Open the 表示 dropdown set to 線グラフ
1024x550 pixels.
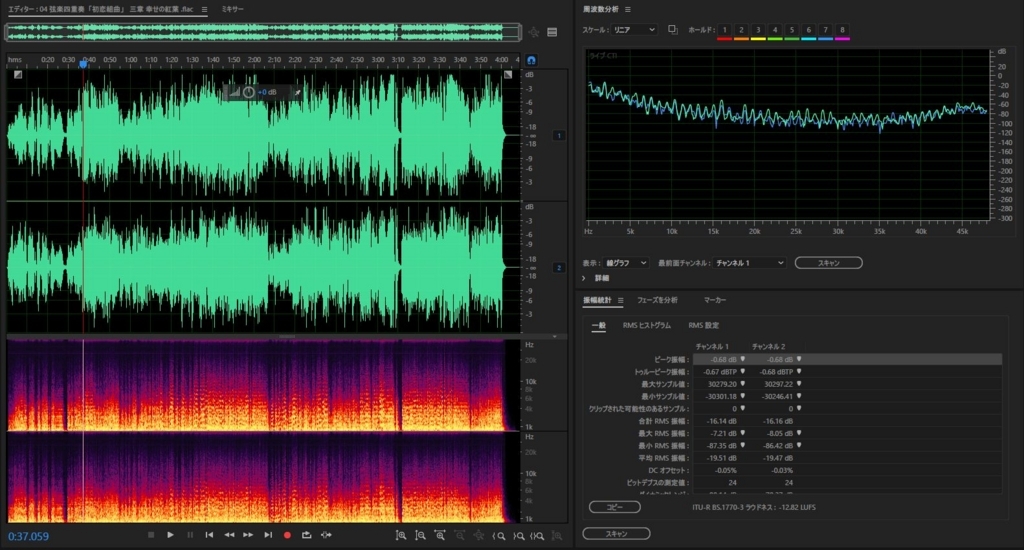point(626,263)
